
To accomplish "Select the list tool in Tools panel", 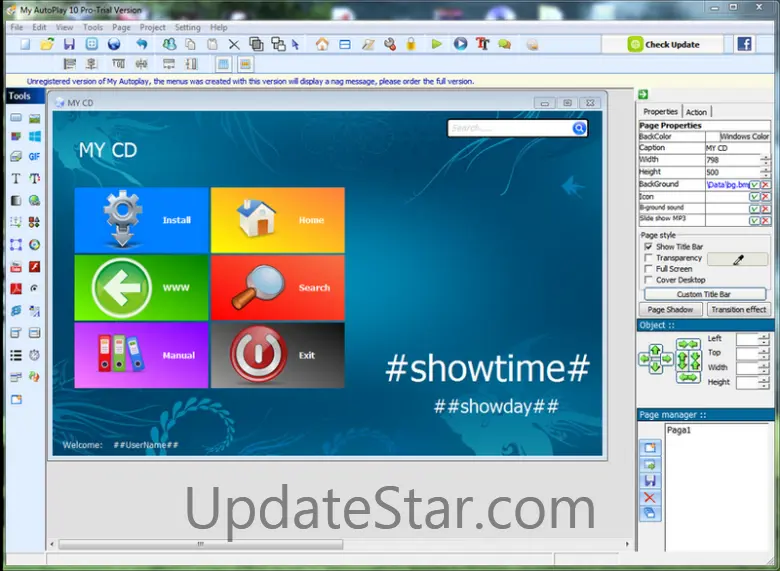I will 16,355.
